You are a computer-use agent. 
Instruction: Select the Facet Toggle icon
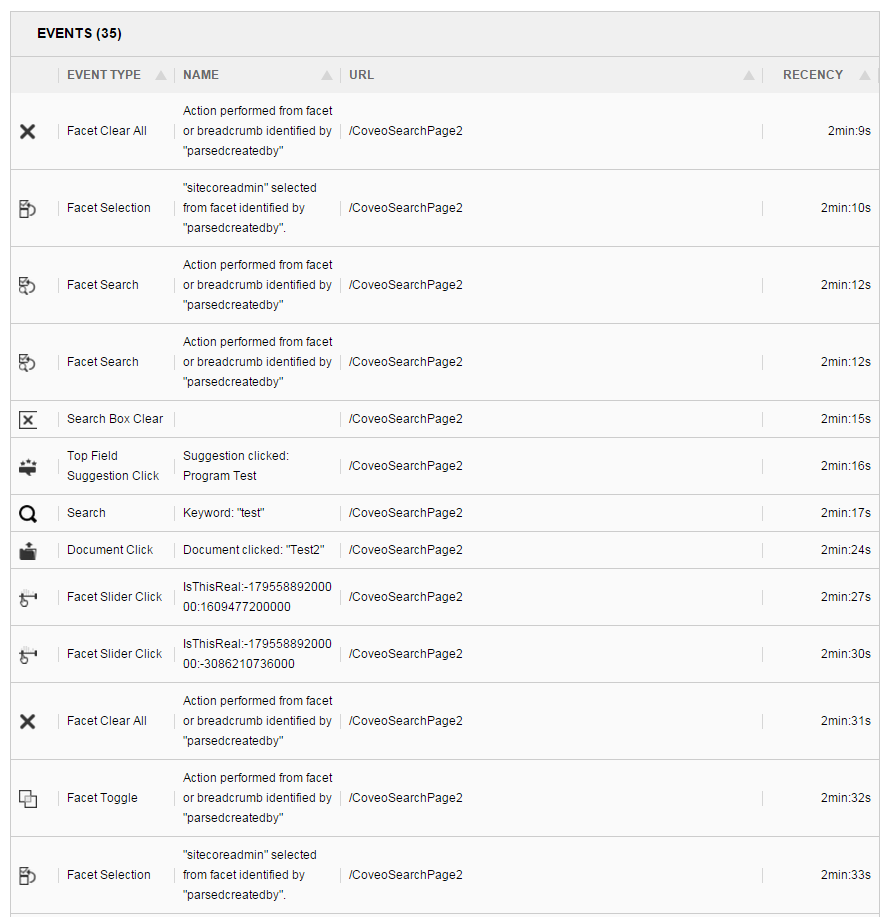(27, 798)
